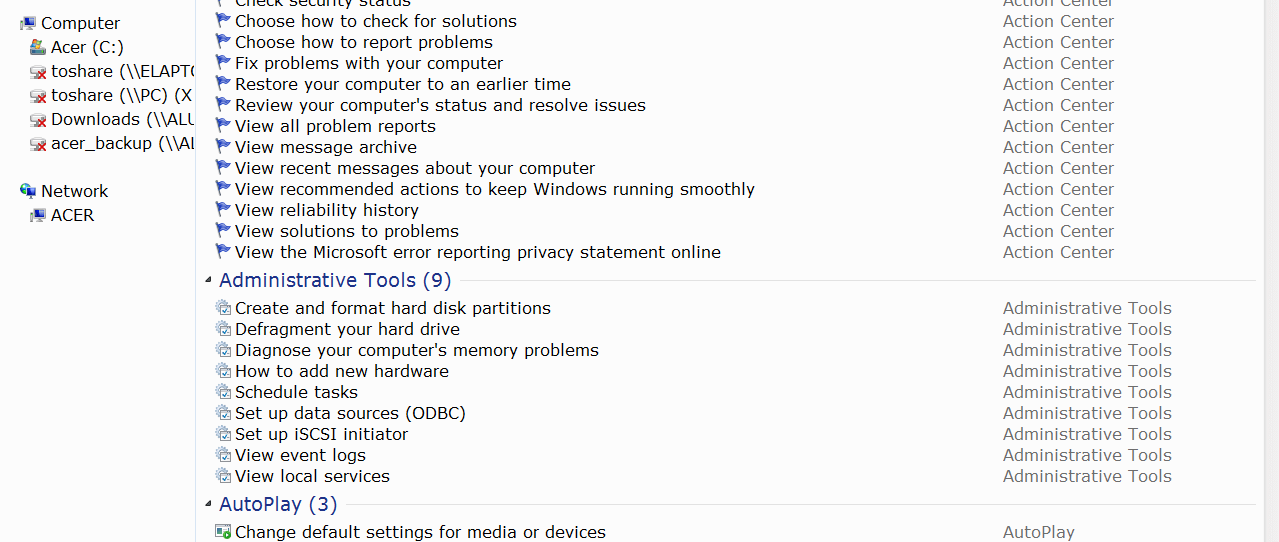Collapse the Administrative Tools group arrow
The width and height of the screenshot is (1279, 542).
click(x=208, y=281)
